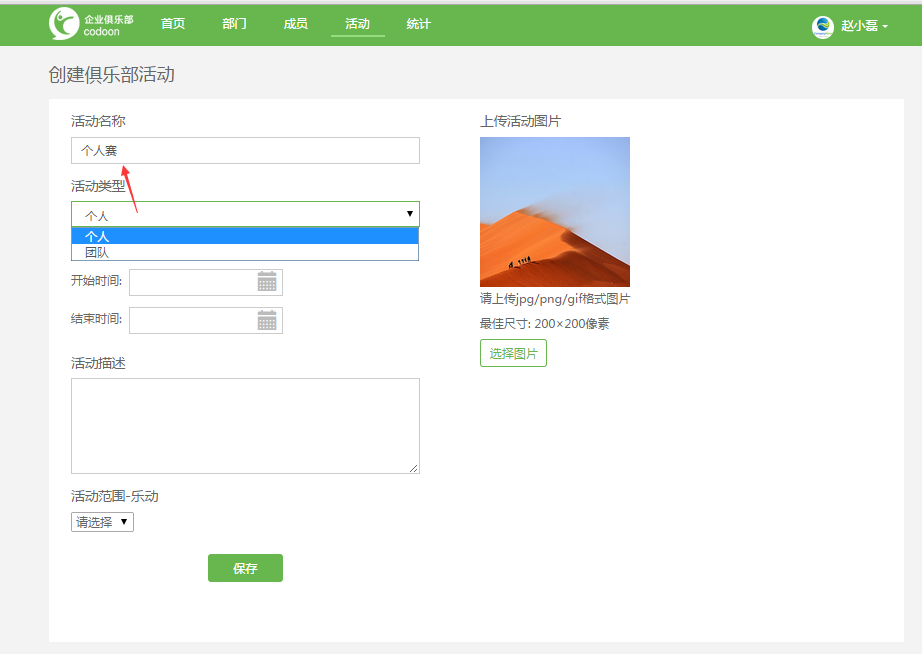The image size is (922, 654).
Task: Open calendar icon for 结束时间
Action: tap(267, 321)
